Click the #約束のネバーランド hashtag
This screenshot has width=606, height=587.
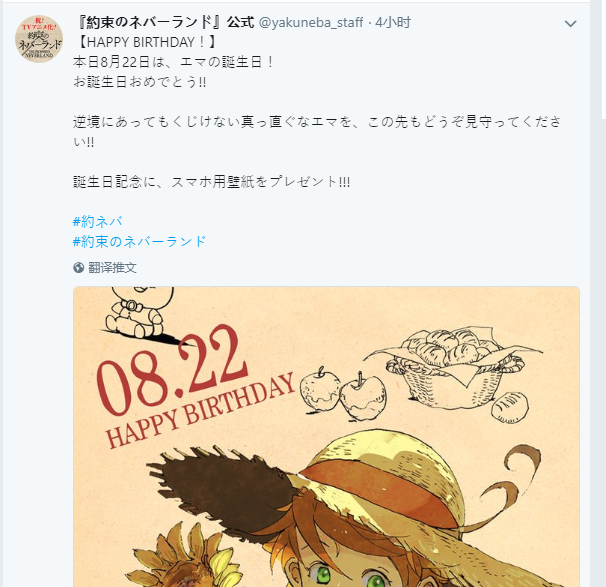[139, 242]
